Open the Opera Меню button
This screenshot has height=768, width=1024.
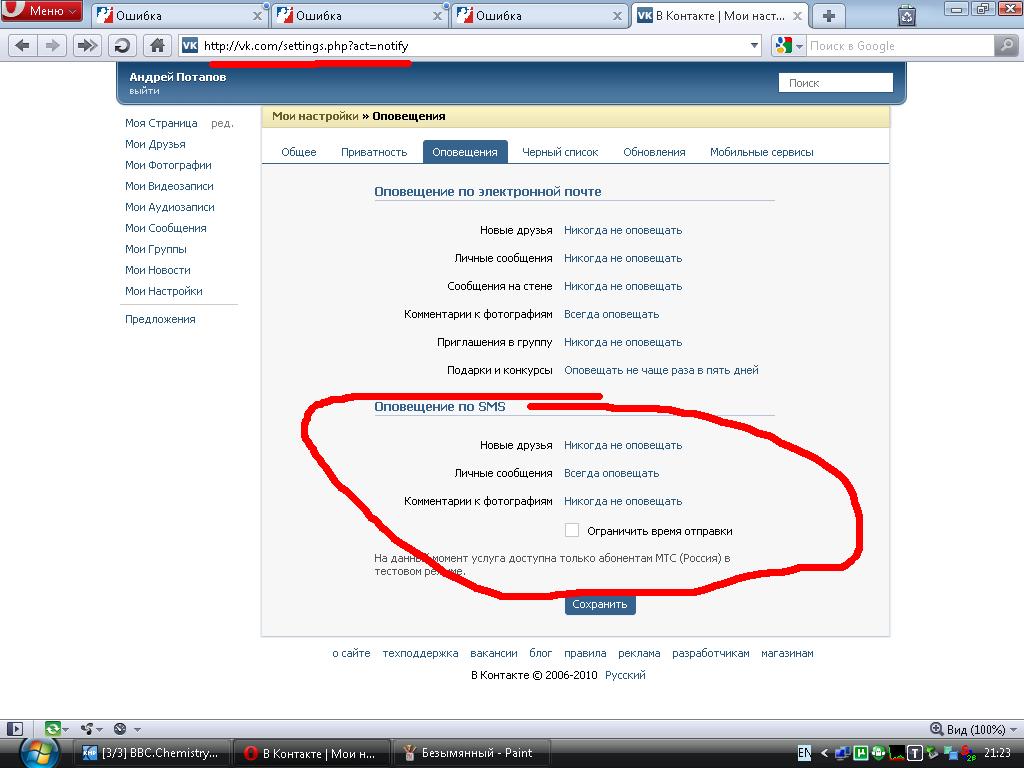[42, 11]
